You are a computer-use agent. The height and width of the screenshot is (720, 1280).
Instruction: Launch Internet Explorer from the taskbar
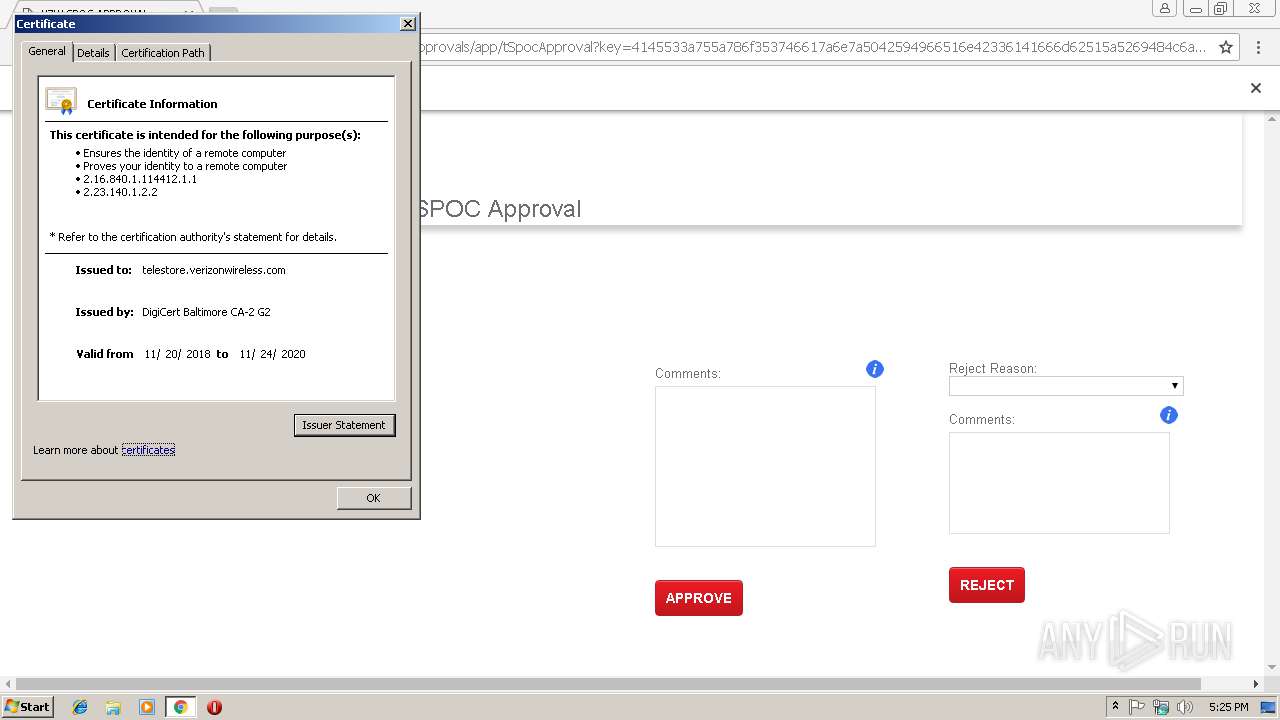click(x=80, y=707)
